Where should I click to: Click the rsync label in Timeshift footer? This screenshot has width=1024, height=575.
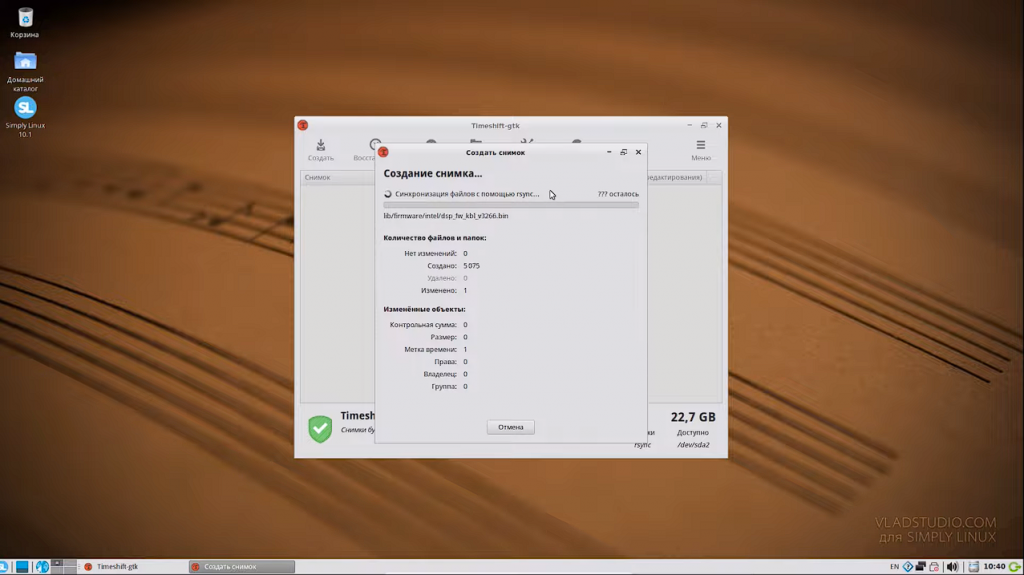642,445
